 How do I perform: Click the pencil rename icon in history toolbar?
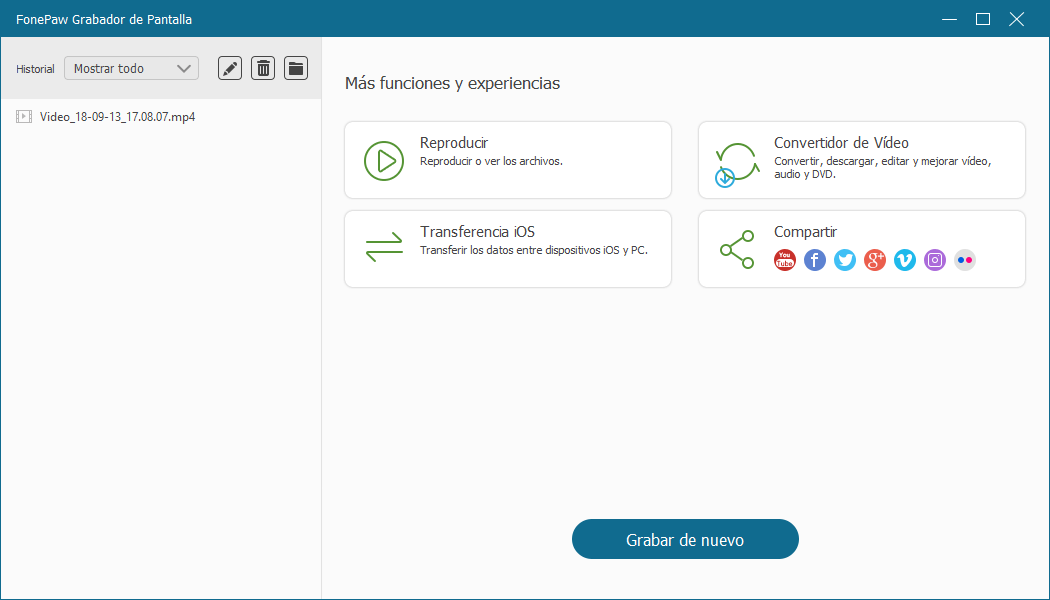(x=230, y=68)
